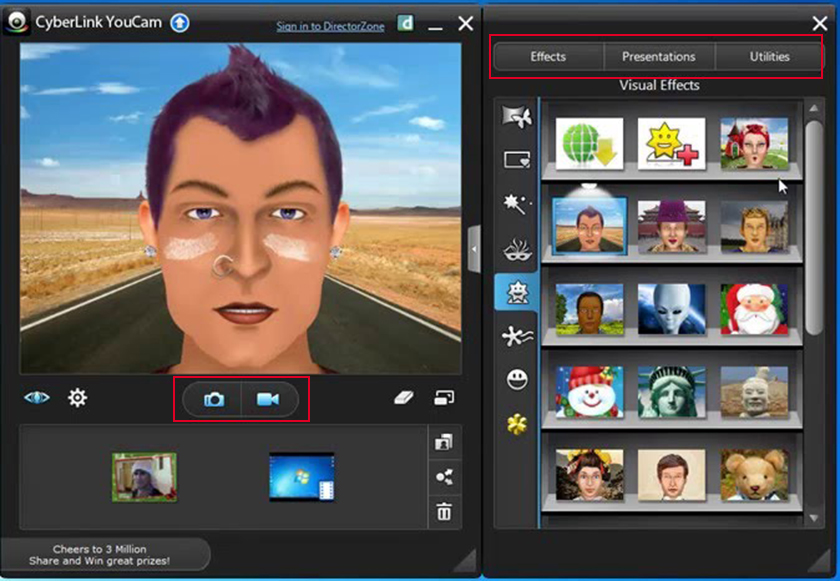Open the Effects tab

[x=547, y=57]
